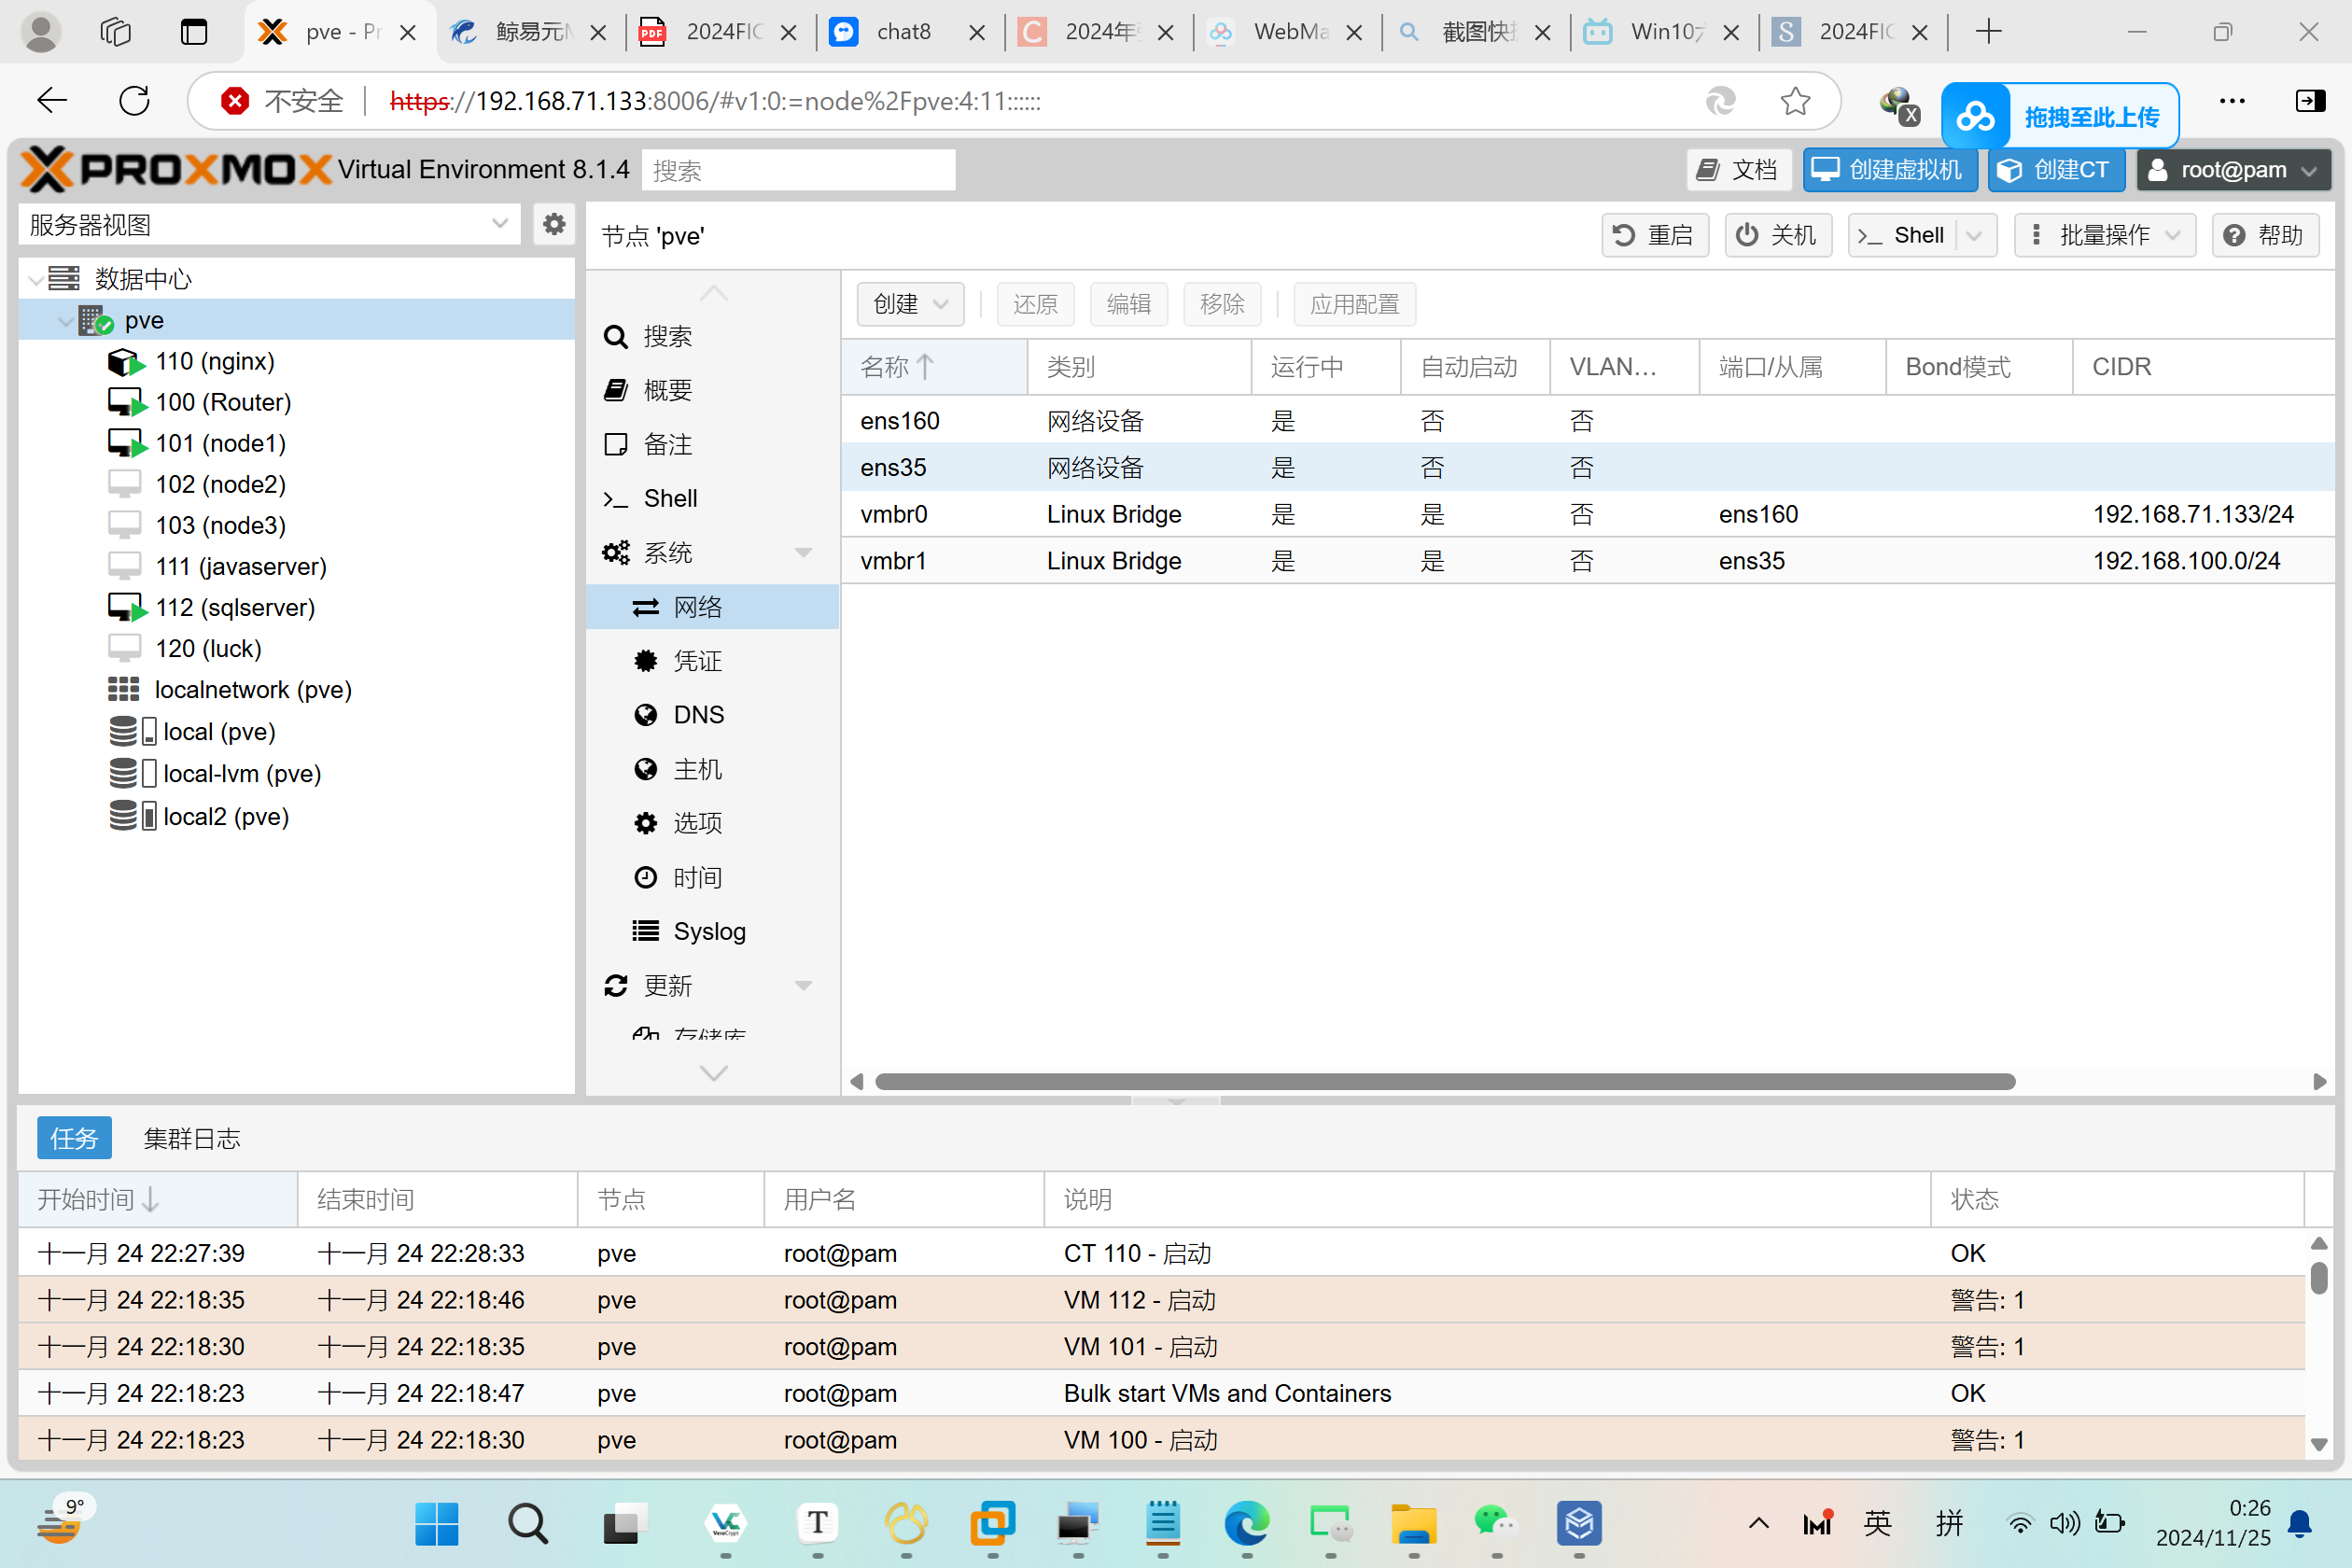Image resolution: width=2352 pixels, height=1568 pixels.
Task: Click the server view settings gear icon
Action: point(554,224)
